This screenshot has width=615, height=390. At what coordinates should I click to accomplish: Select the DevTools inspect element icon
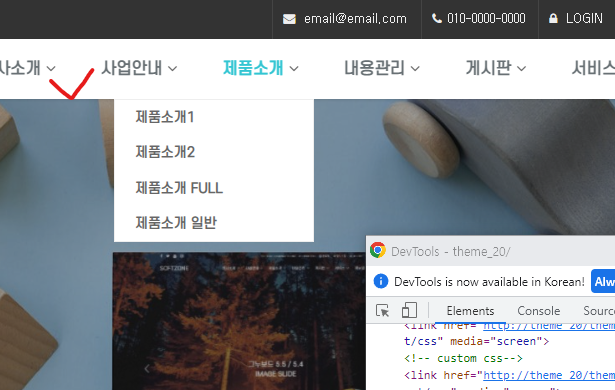(382, 310)
